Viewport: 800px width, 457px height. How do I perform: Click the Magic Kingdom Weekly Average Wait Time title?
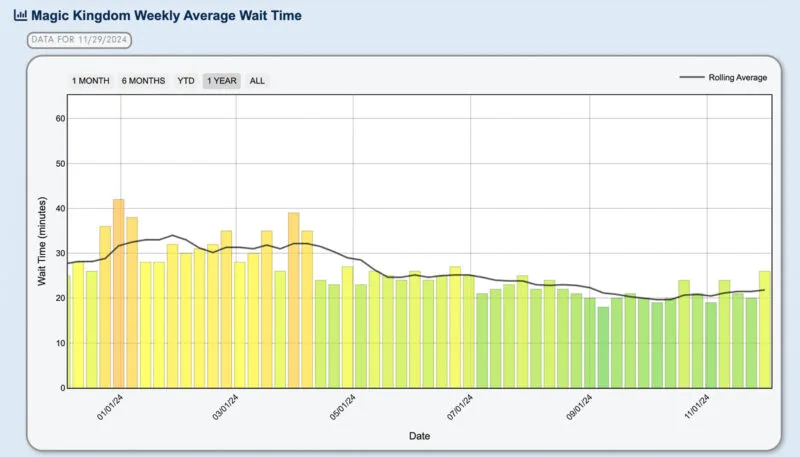[166, 15]
